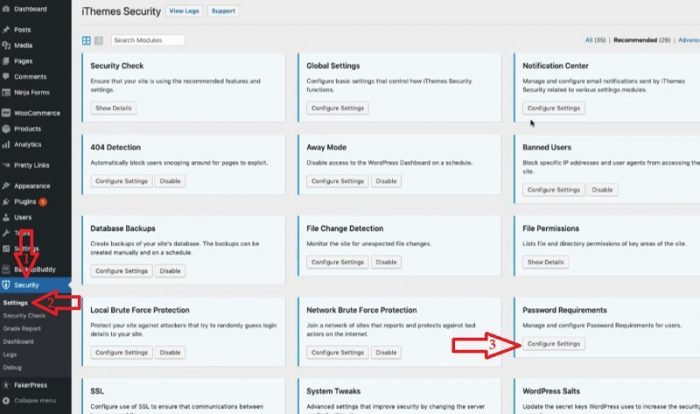Image resolution: width=700 pixels, height=414 pixels.
Task: Disable the Away Mode module
Action: 386,181
